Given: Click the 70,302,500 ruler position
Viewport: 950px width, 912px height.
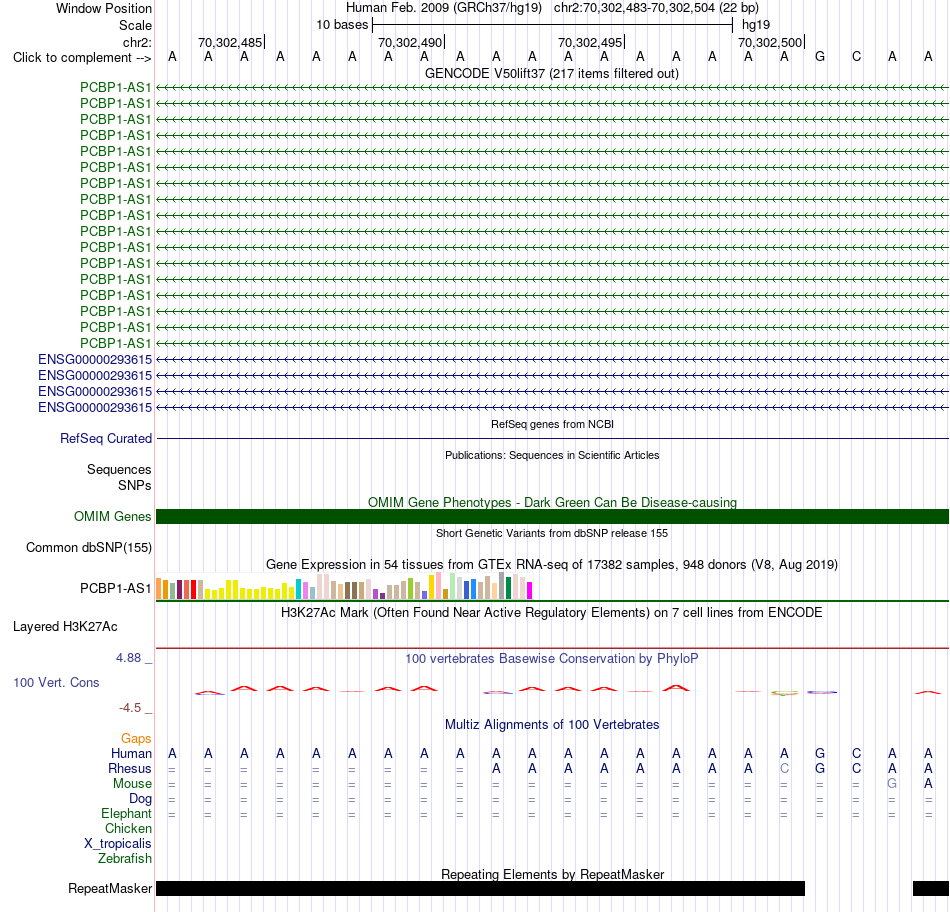Looking at the screenshot, I should coord(770,42).
